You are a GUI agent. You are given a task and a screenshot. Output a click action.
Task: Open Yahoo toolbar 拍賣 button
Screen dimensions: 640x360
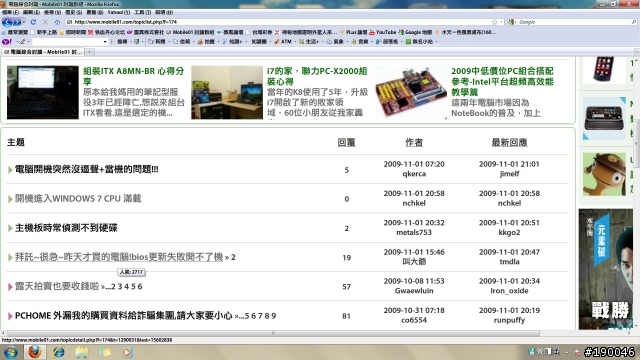[206, 42]
